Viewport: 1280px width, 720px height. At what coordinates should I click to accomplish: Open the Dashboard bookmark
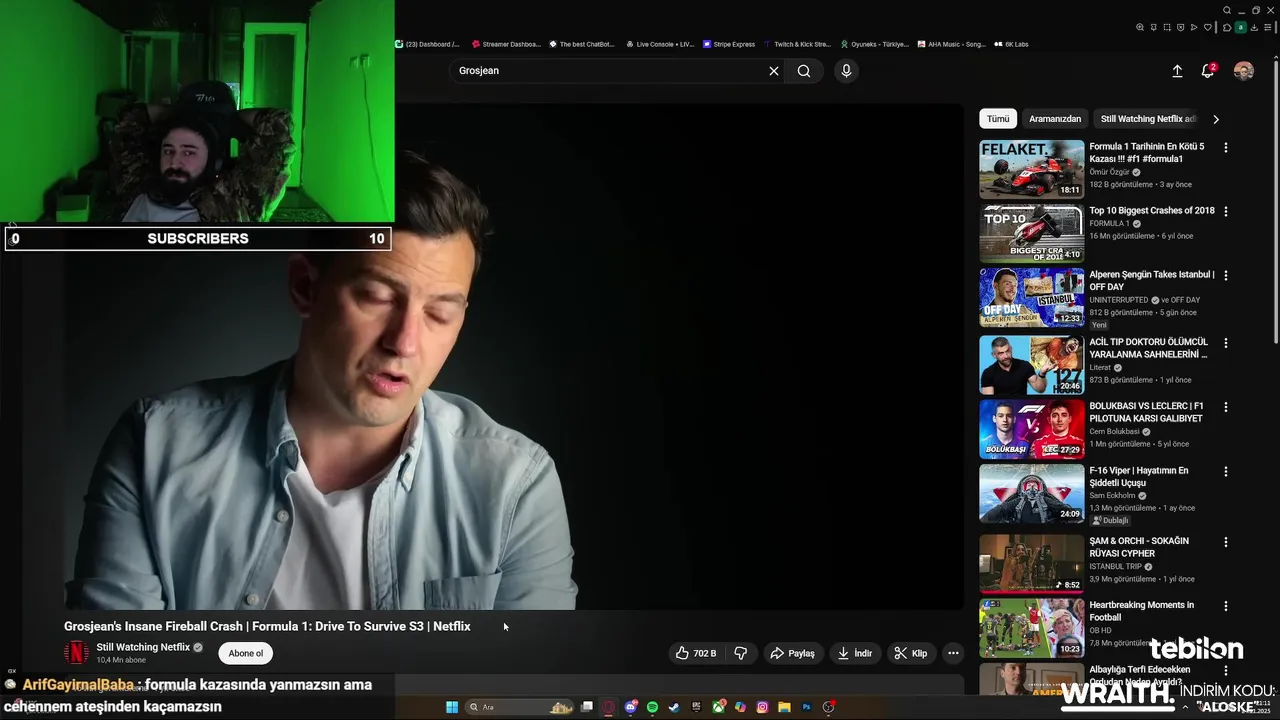428,44
